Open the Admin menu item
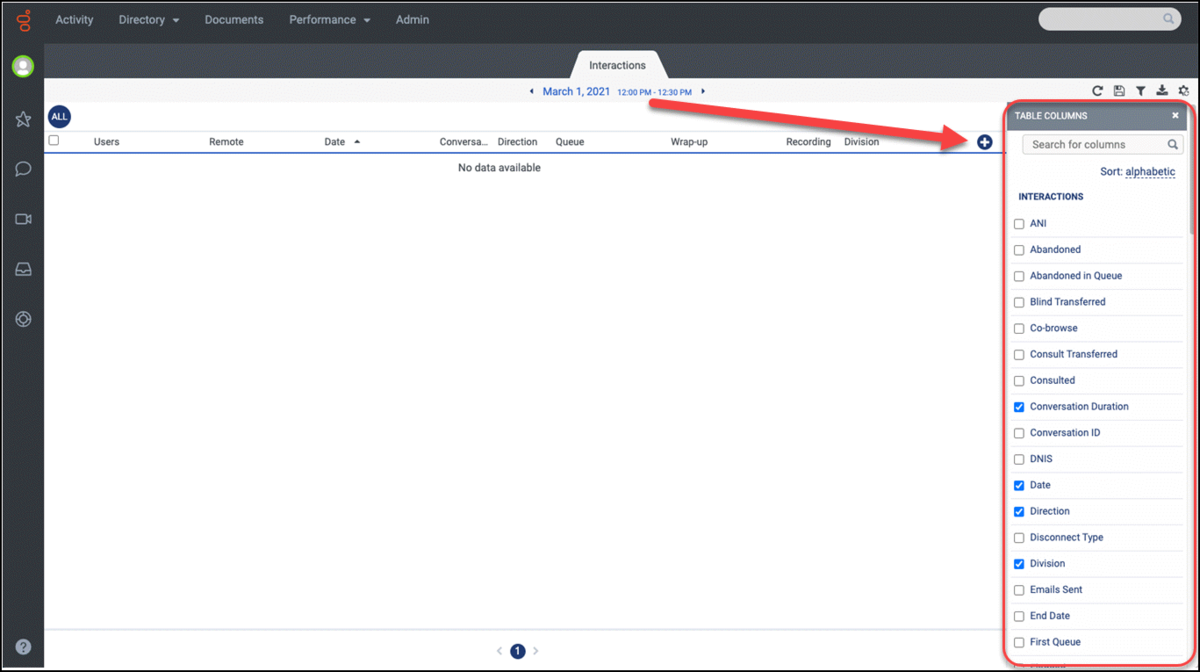1200x672 pixels. [x=412, y=20]
